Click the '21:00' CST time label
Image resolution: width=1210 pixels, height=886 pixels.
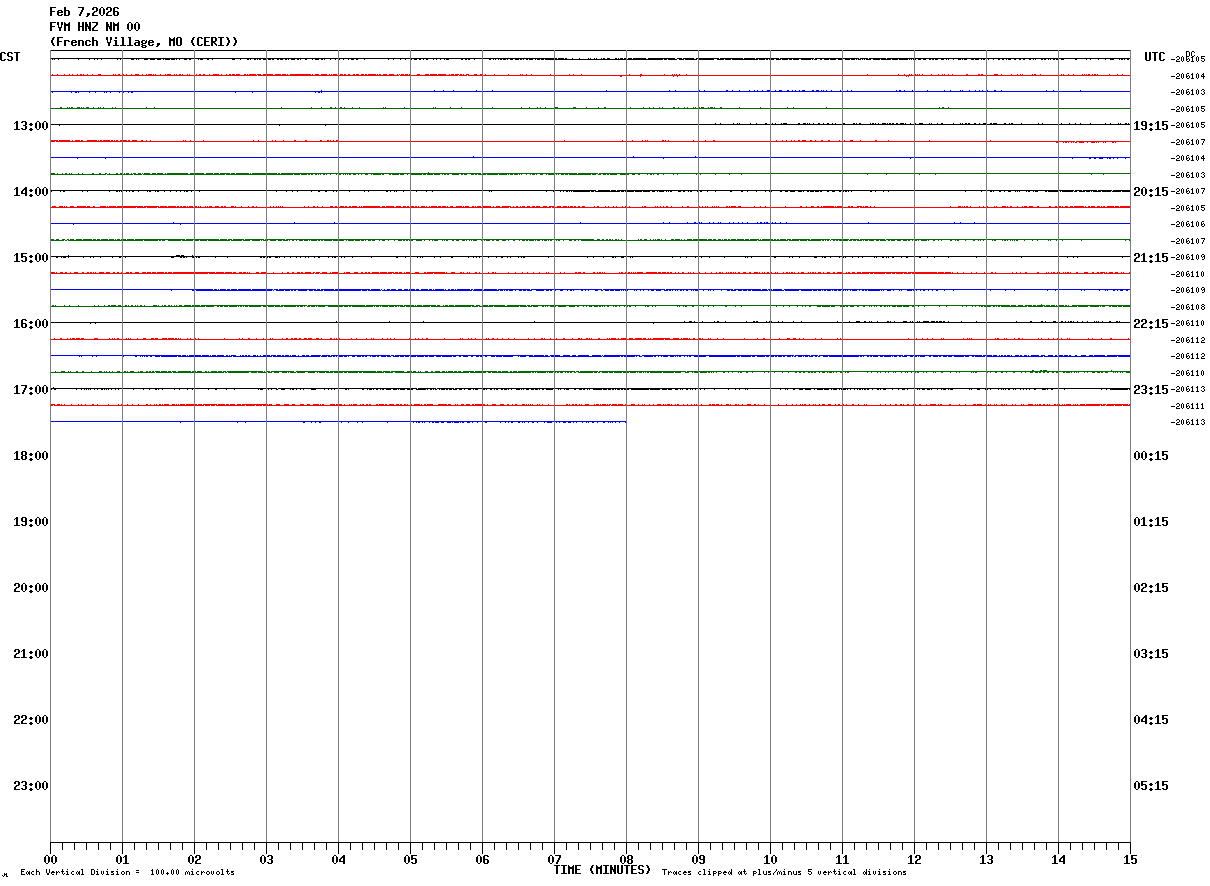point(31,653)
